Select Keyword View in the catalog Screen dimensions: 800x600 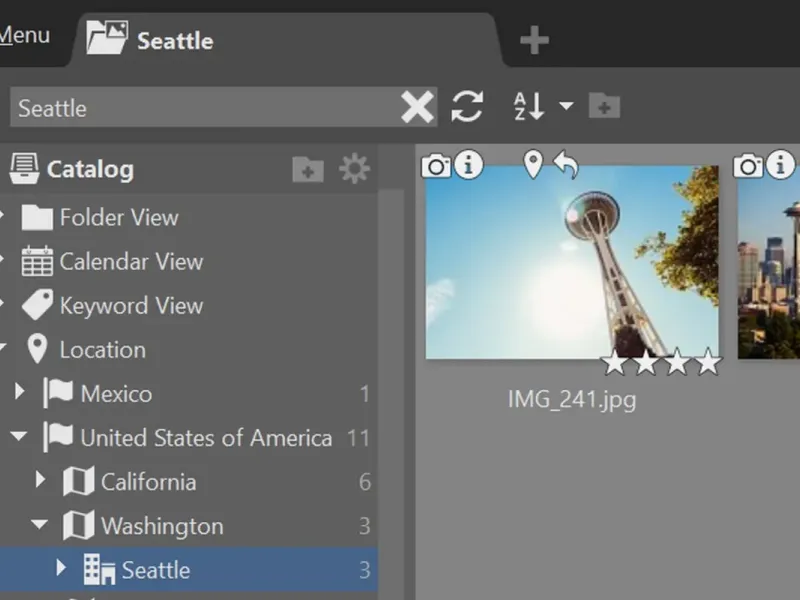(130, 306)
